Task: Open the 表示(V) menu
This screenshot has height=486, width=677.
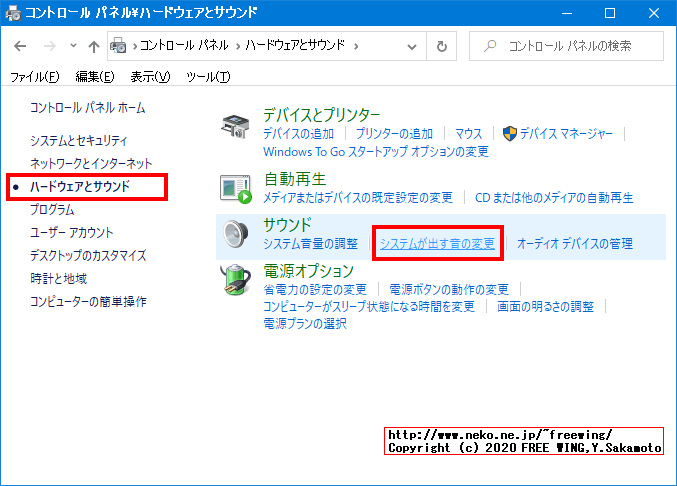Action: tap(150, 77)
